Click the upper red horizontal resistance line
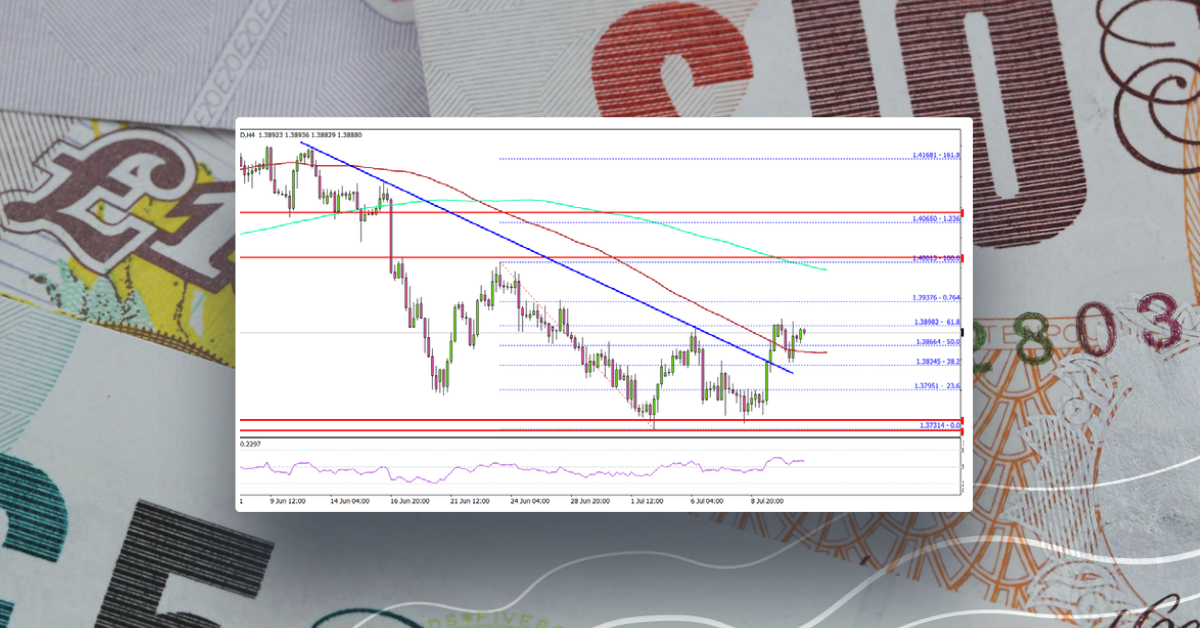The width and height of the screenshot is (1200, 628). (x=600, y=213)
